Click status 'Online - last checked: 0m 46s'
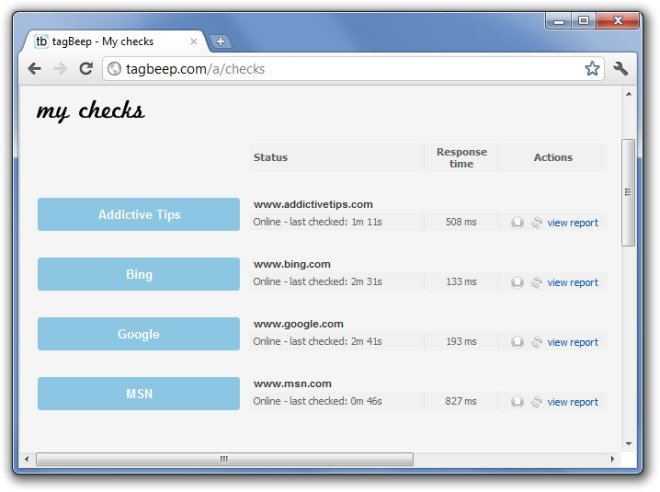The height and width of the screenshot is (492, 660). pyautogui.click(x=318, y=401)
